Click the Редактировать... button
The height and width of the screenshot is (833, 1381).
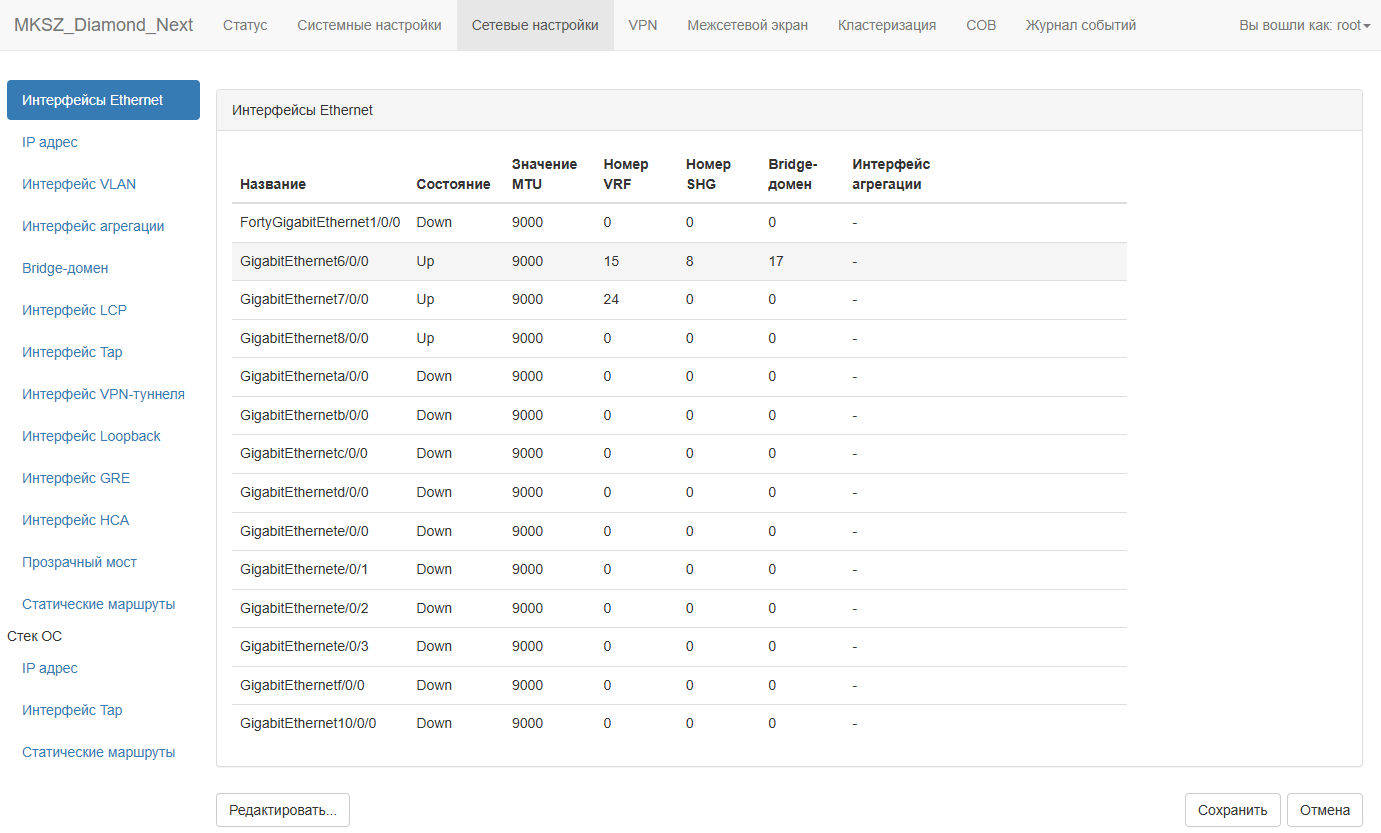[x=283, y=810]
